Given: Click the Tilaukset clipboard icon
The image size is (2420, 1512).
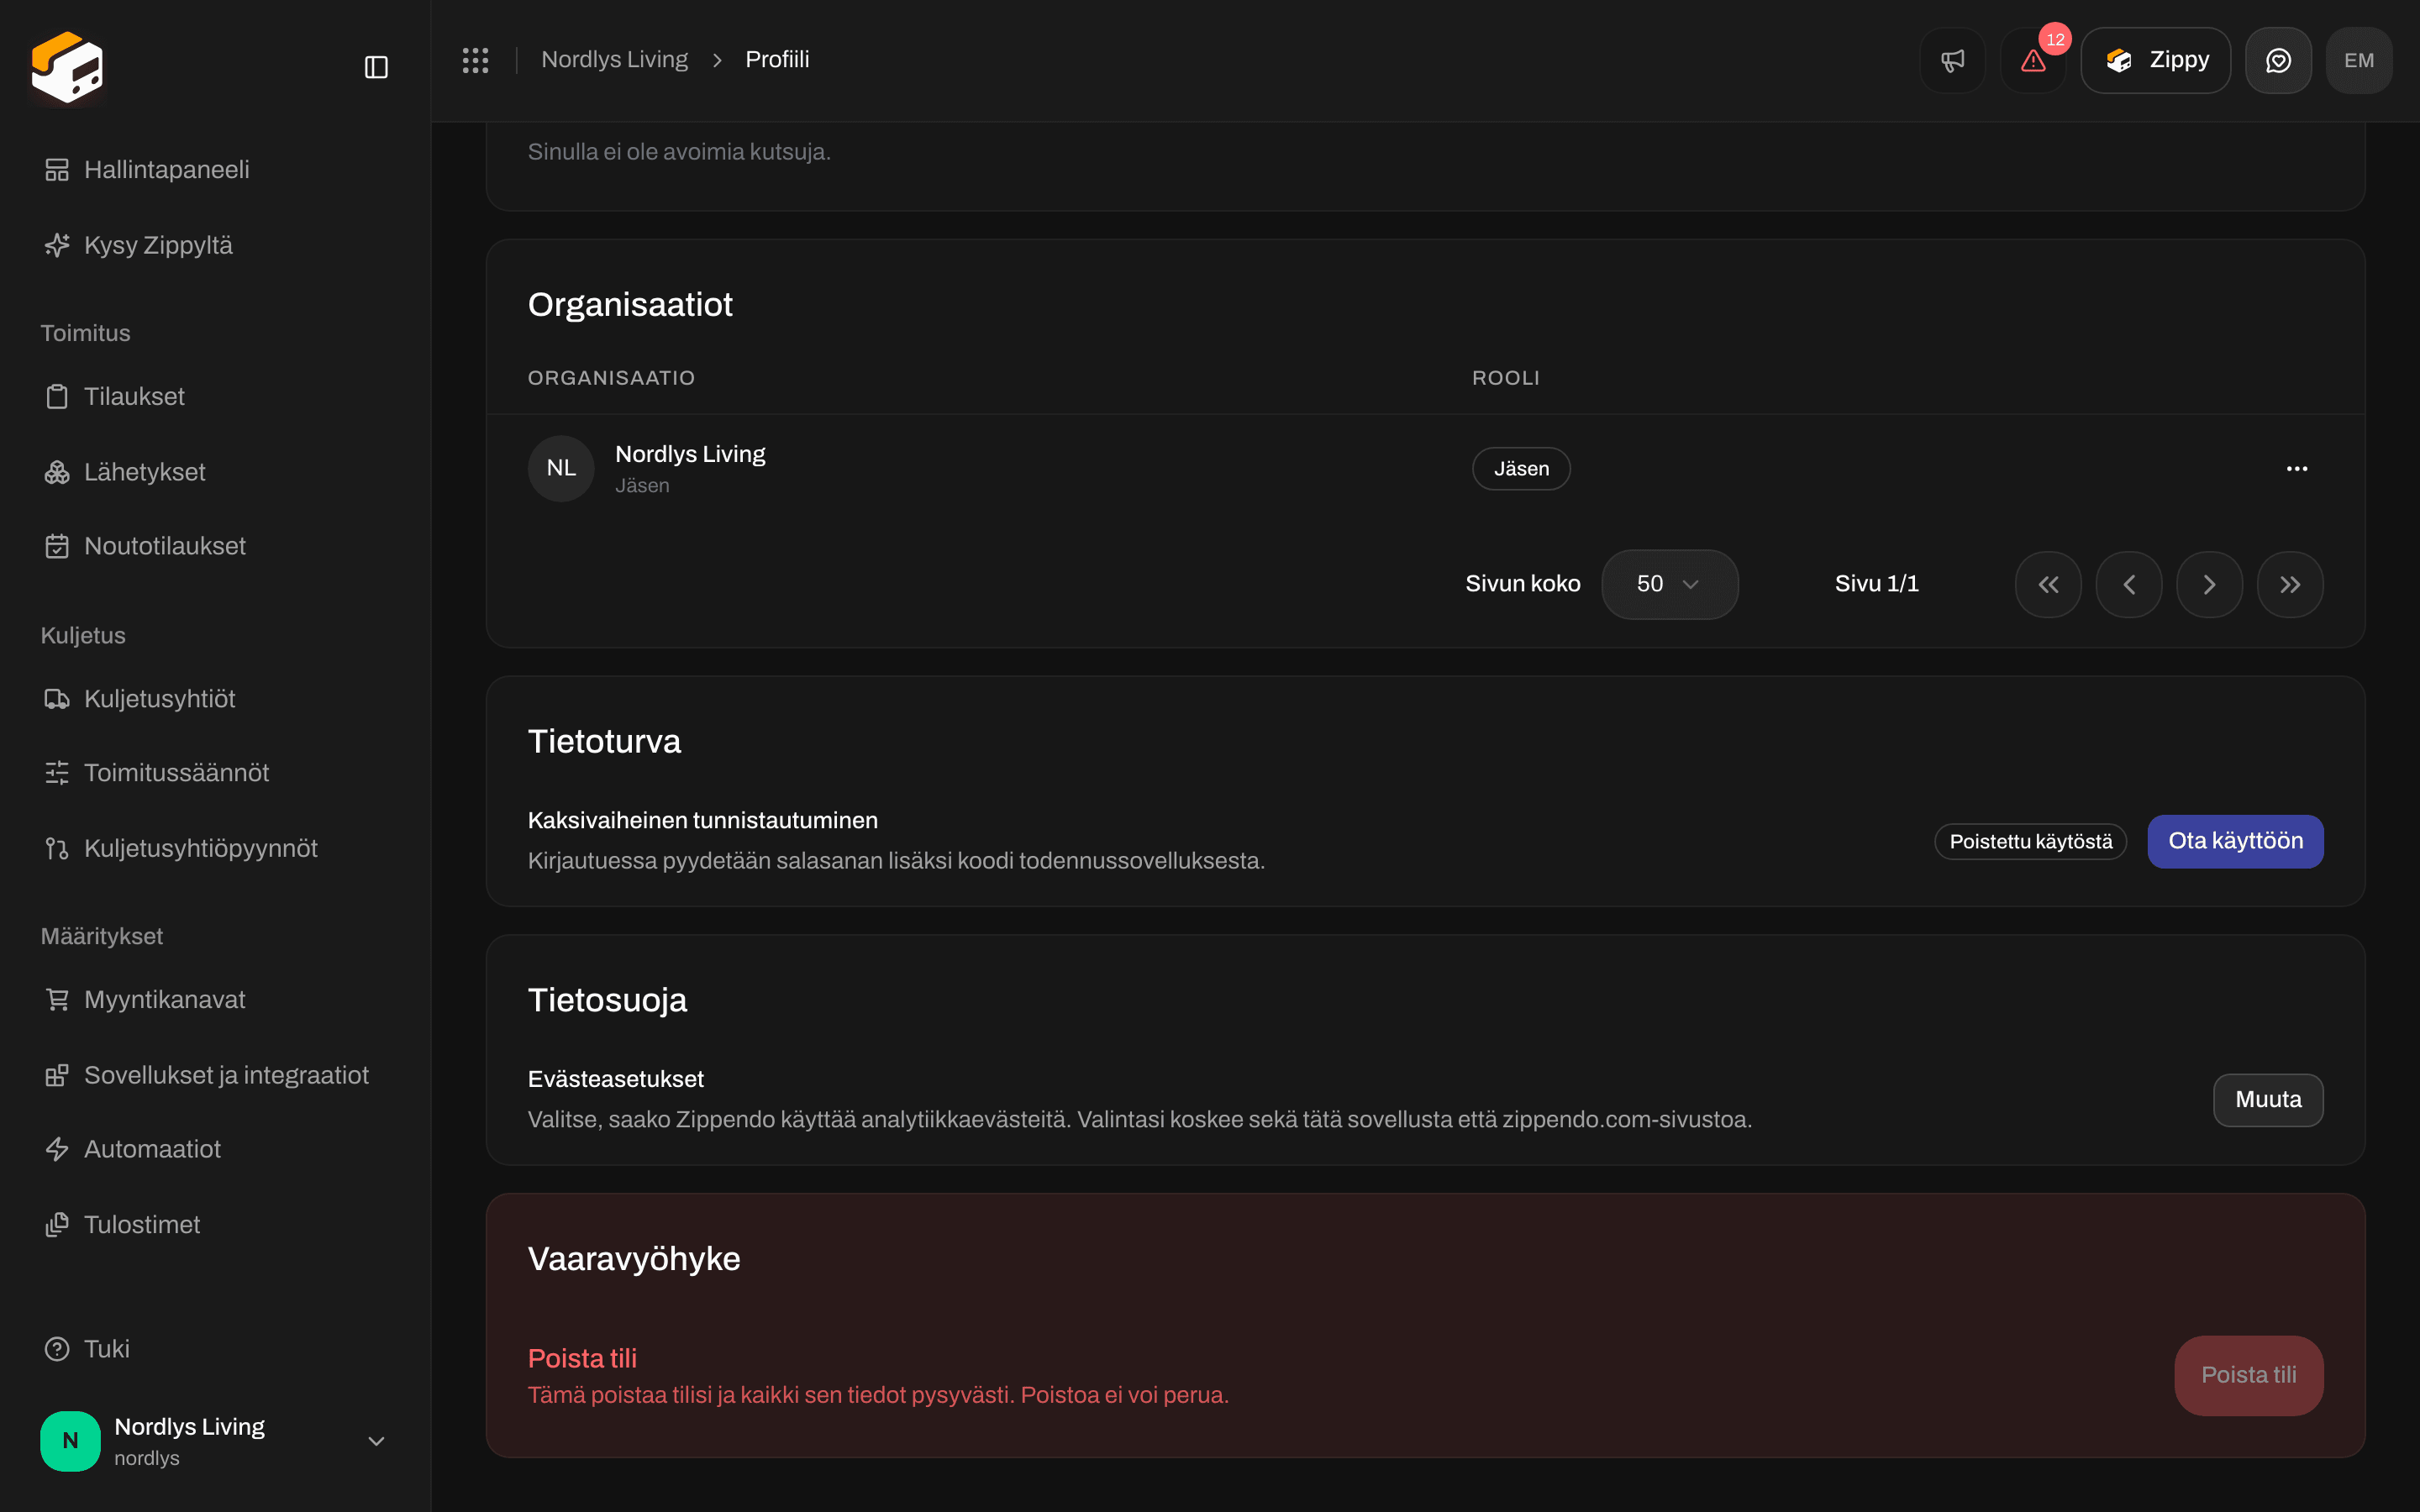Looking at the screenshot, I should point(57,397).
